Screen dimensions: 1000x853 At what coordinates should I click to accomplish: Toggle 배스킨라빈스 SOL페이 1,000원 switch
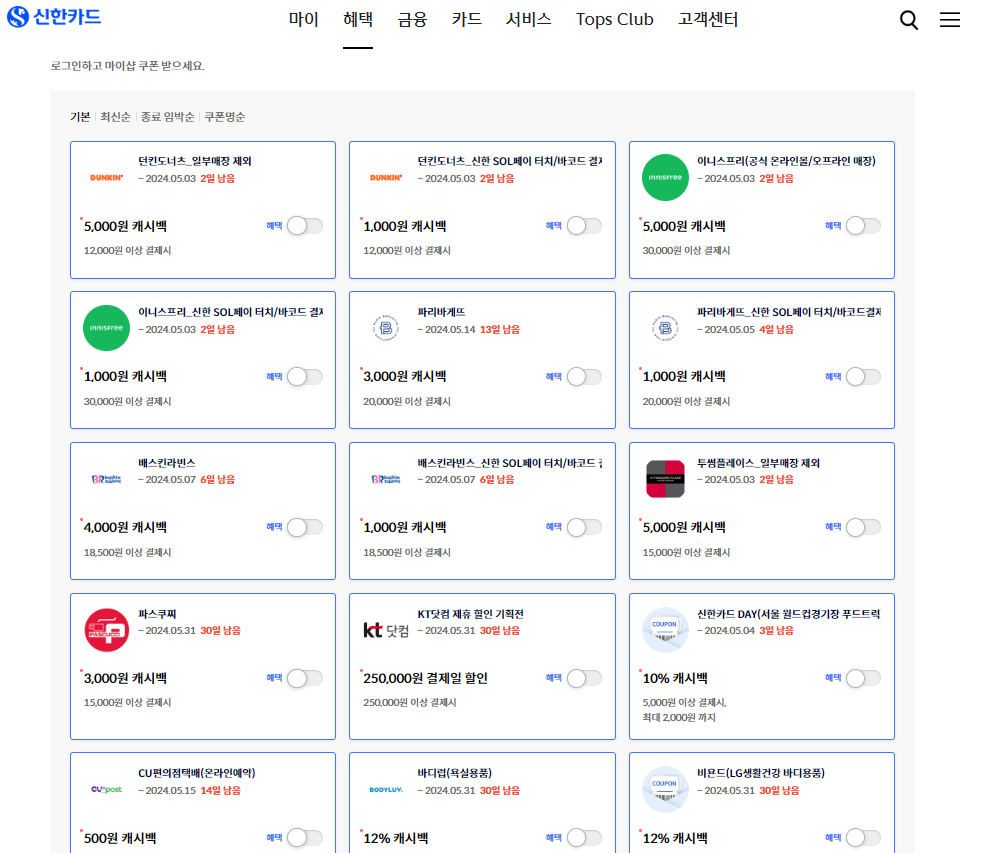pos(584,527)
